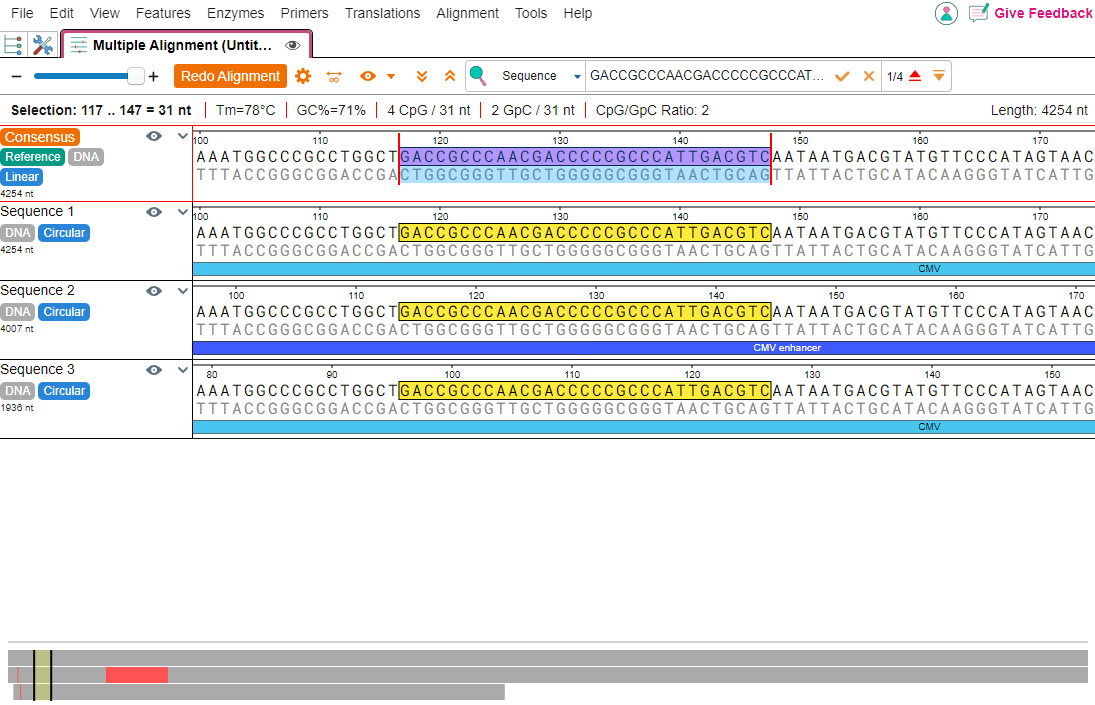Click the feedback notepad icon
This screenshot has width=1095, height=705.
[x=978, y=13]
